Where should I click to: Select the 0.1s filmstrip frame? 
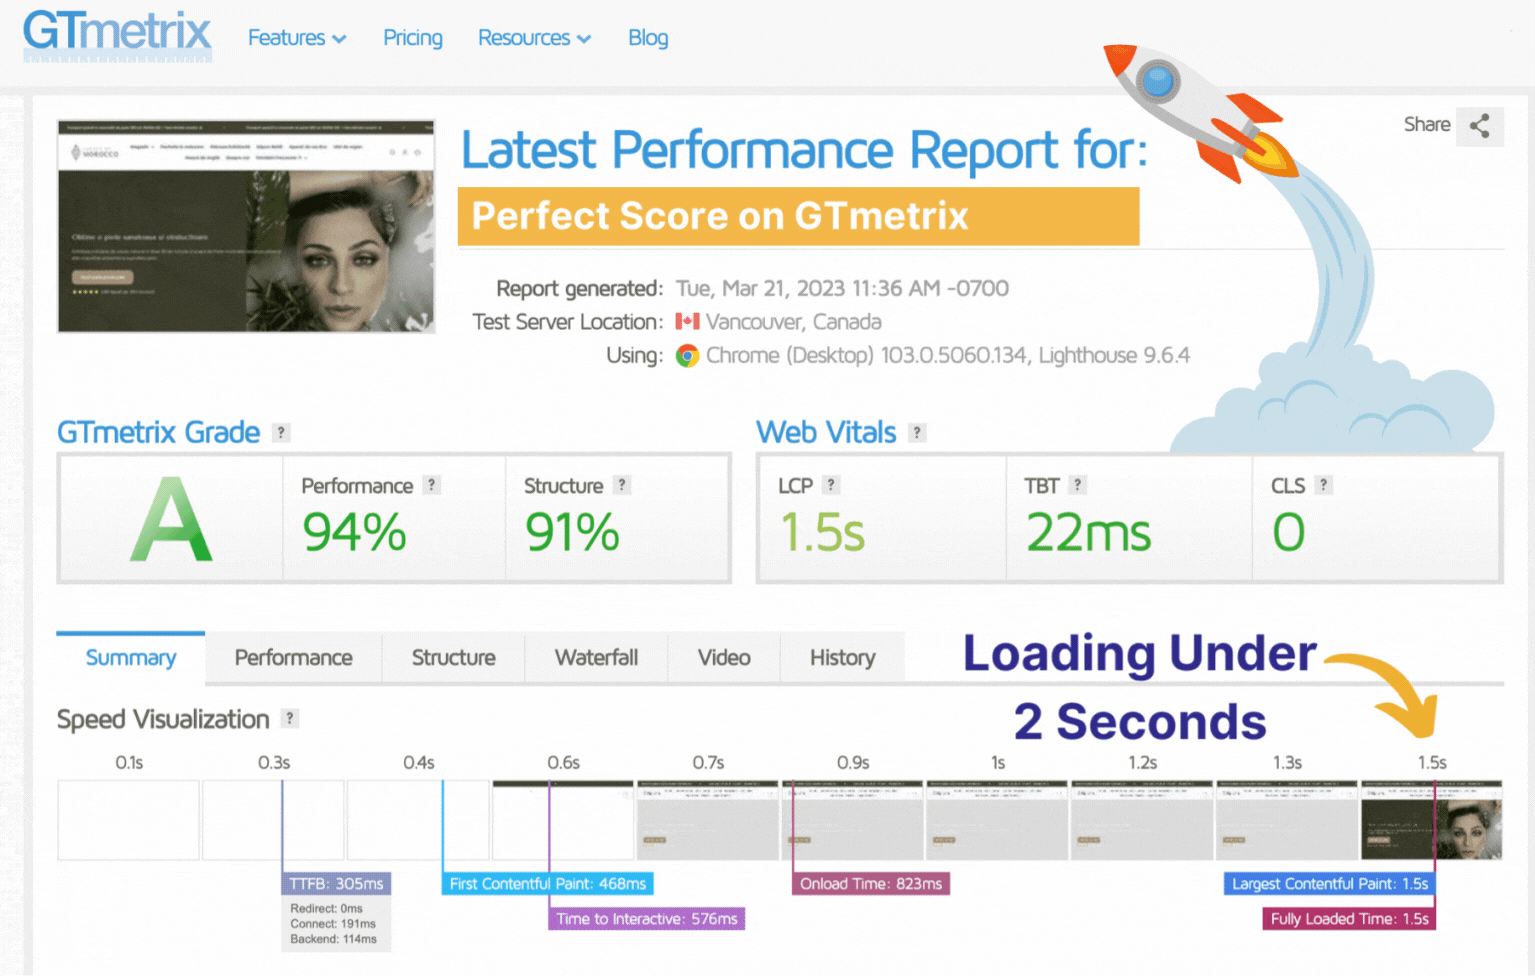129,820
